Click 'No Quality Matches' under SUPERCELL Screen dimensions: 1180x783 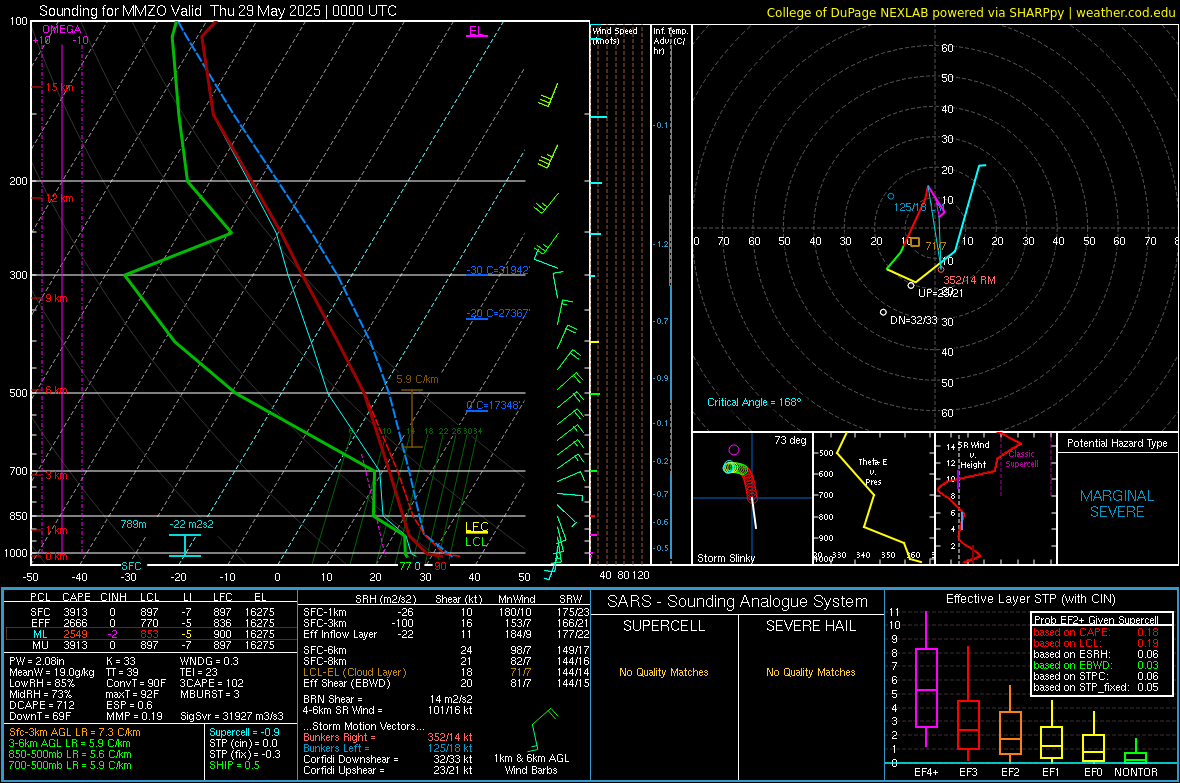(664, 672)
